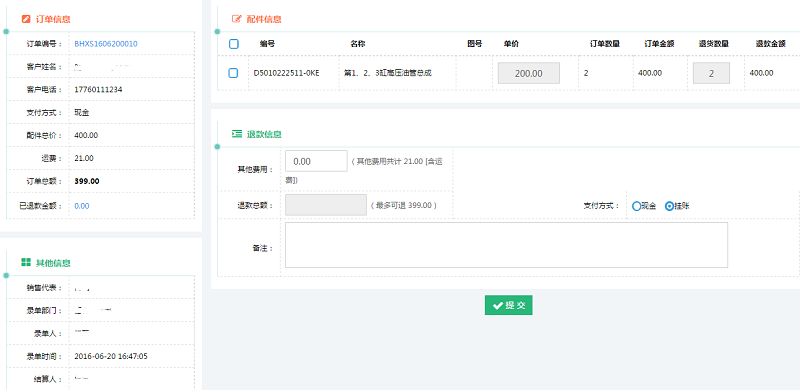Click part name 第1、2、3缸高压油管总成
The width and height of the screenshot is (800, 390).
click(388, 73)
